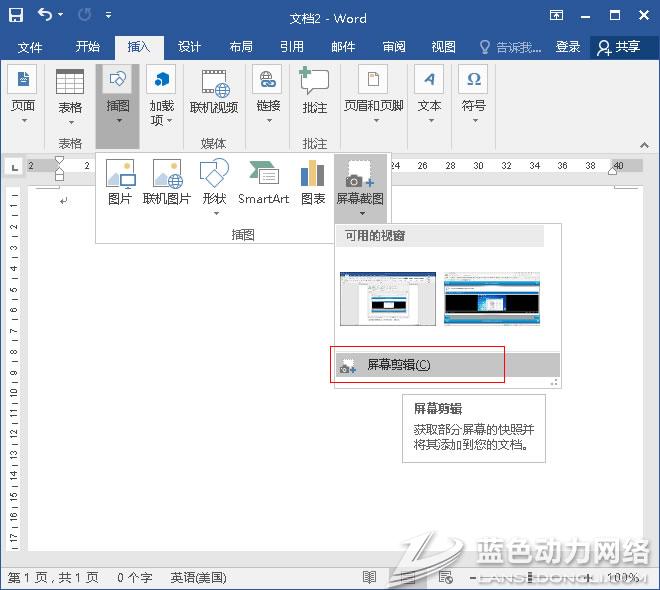
Task: Insert a chart with 图表 icon
Action: coord(313,182)
